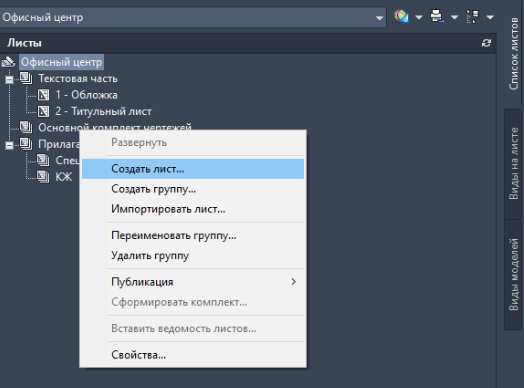
Task: Click the refresh icon in Листы header
Action: coord(486,43)
